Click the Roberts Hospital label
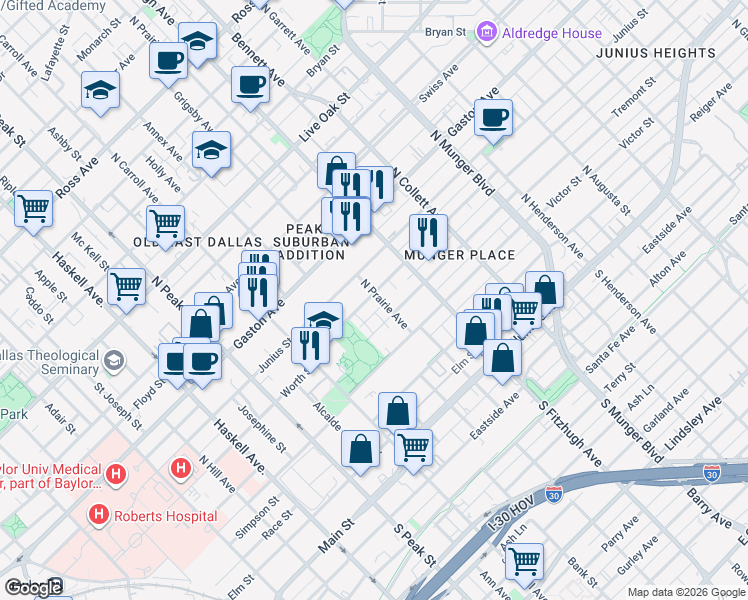 click(x=166, y=517)
